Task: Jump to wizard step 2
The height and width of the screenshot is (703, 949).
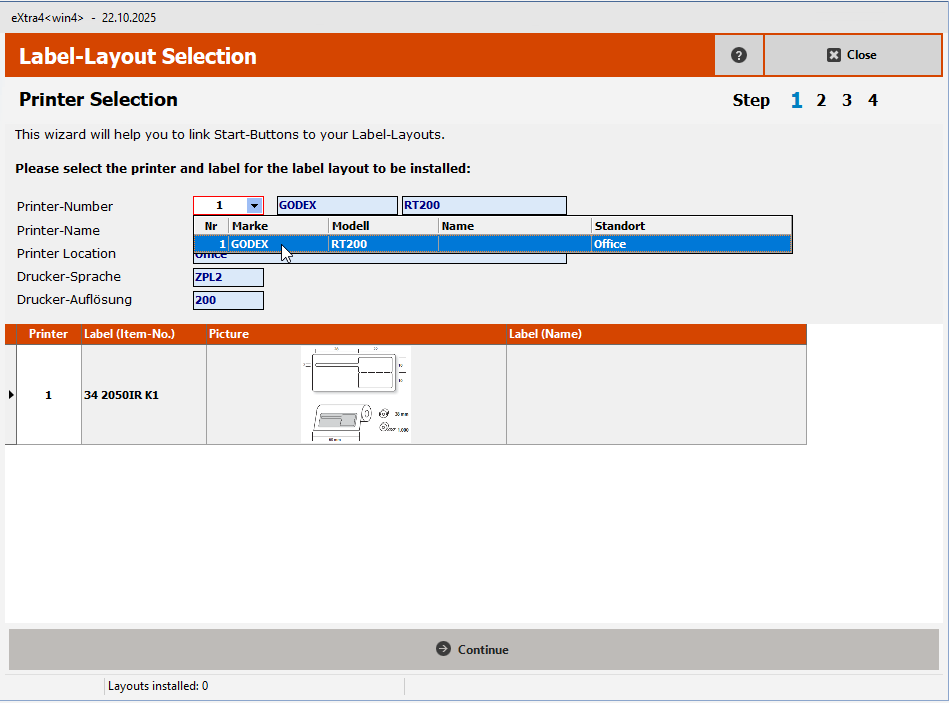Action: [x=821, y=100]
